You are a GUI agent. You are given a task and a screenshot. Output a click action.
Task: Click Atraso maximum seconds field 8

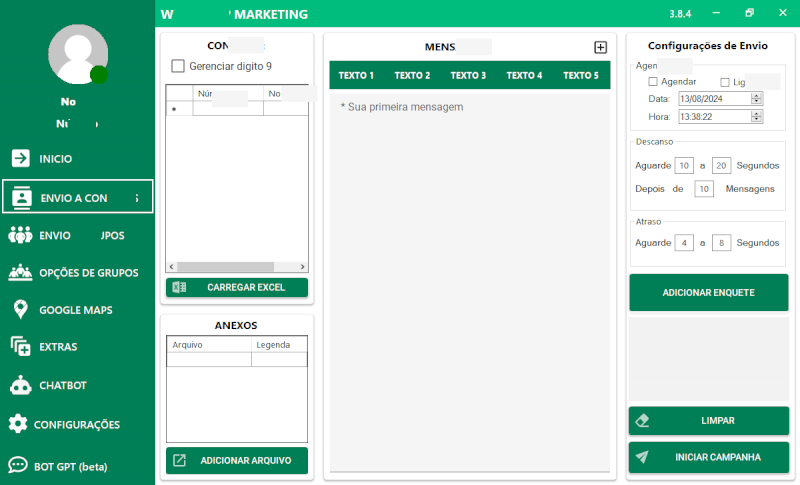click(721, 243)
